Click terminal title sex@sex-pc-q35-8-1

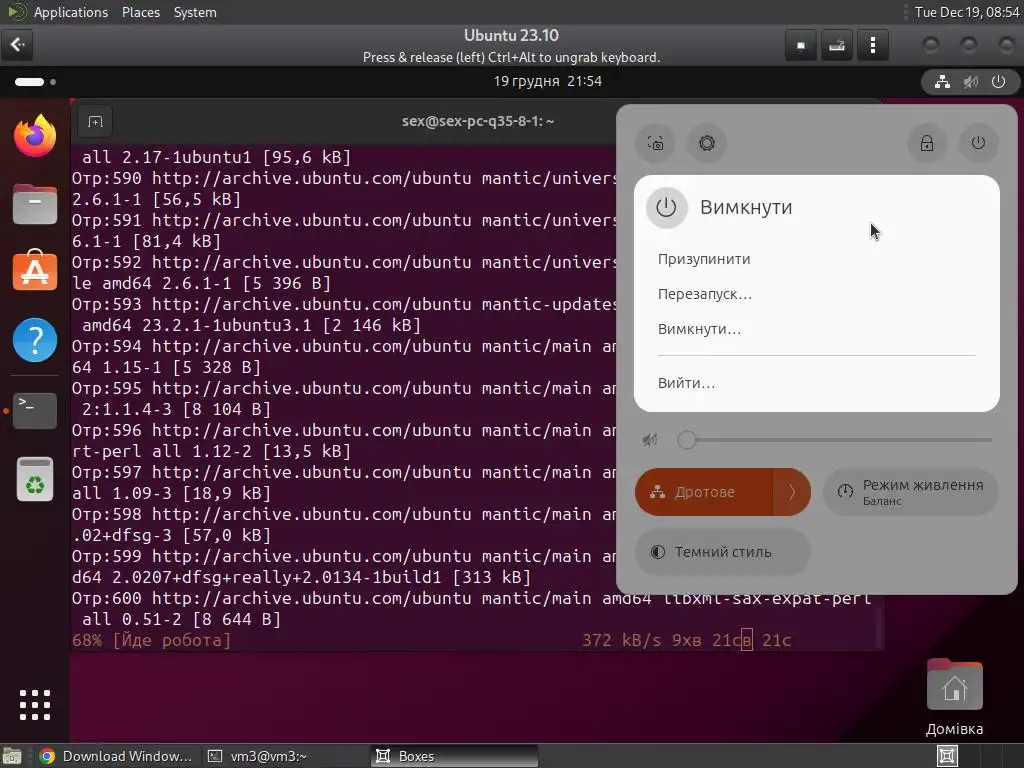tap(477, 121)
